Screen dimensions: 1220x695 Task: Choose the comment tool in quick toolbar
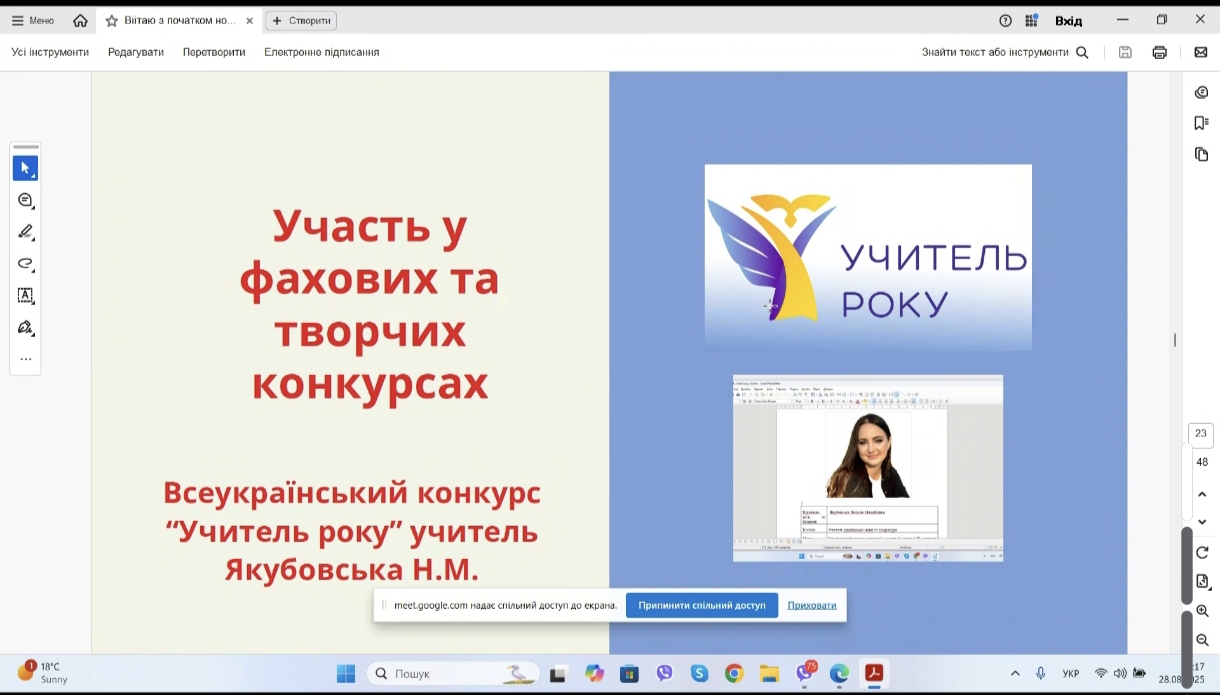pyautogui.click(x=26, y=201)
